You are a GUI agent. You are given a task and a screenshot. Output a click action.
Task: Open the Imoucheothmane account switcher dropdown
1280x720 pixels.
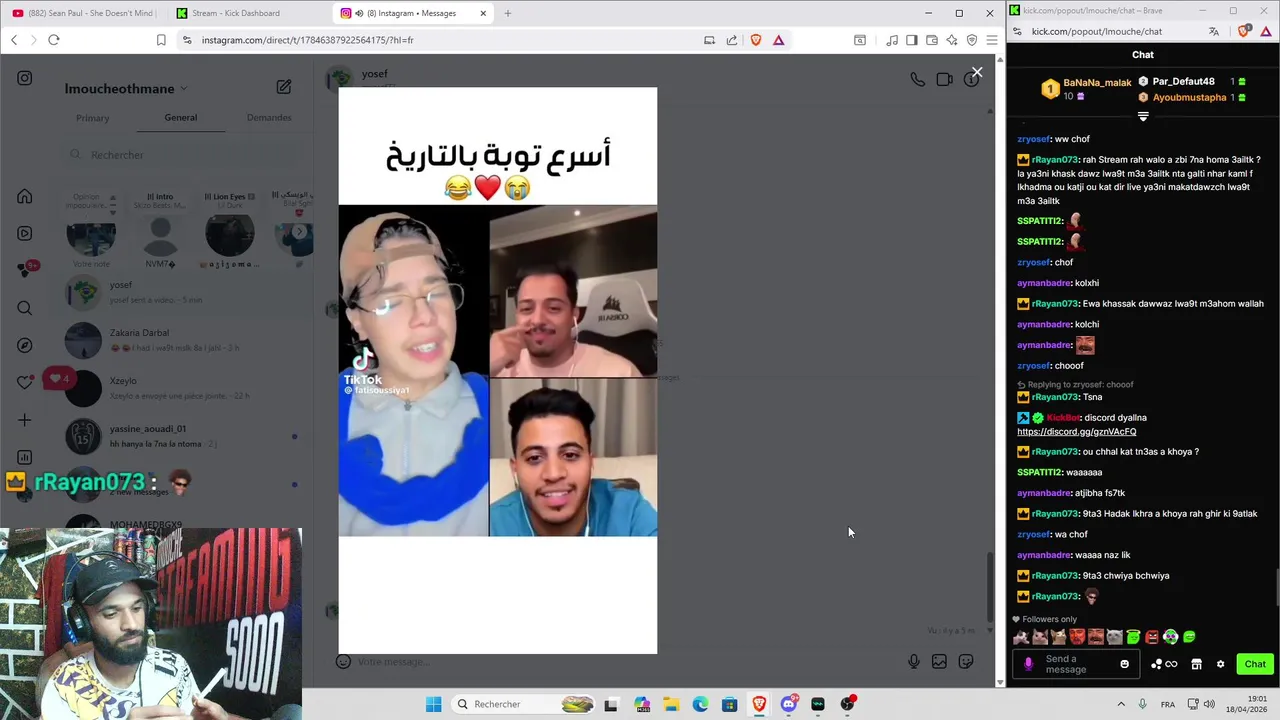[x=125, y=88]
